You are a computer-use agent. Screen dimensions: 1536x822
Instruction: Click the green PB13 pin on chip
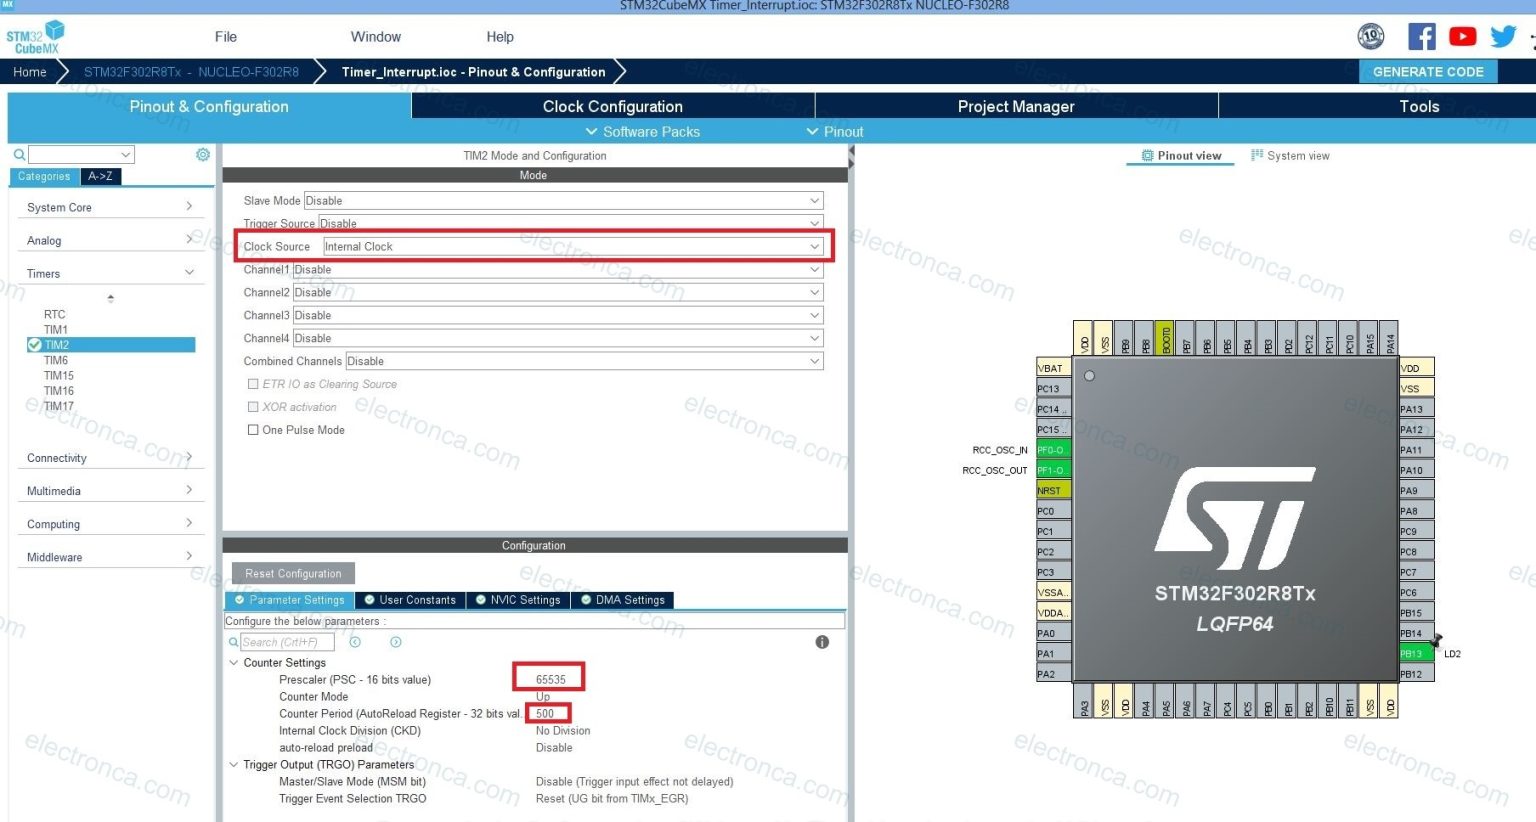[1415, 654]
